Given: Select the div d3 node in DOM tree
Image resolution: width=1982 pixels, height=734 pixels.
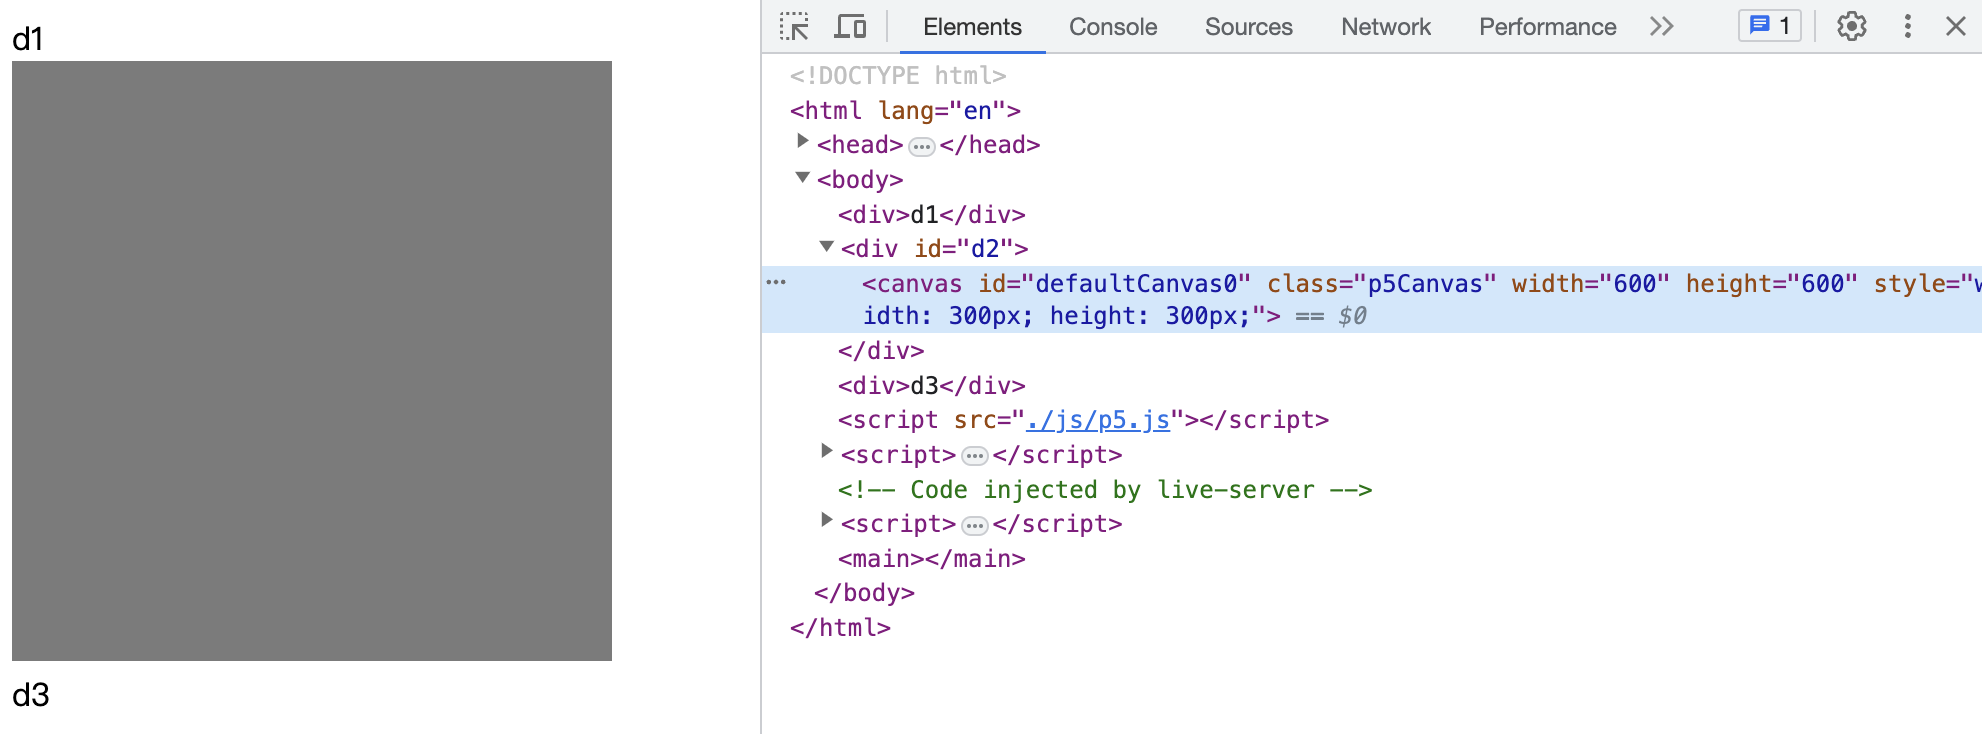Looking at the screenshot, I should coord(932,385).
